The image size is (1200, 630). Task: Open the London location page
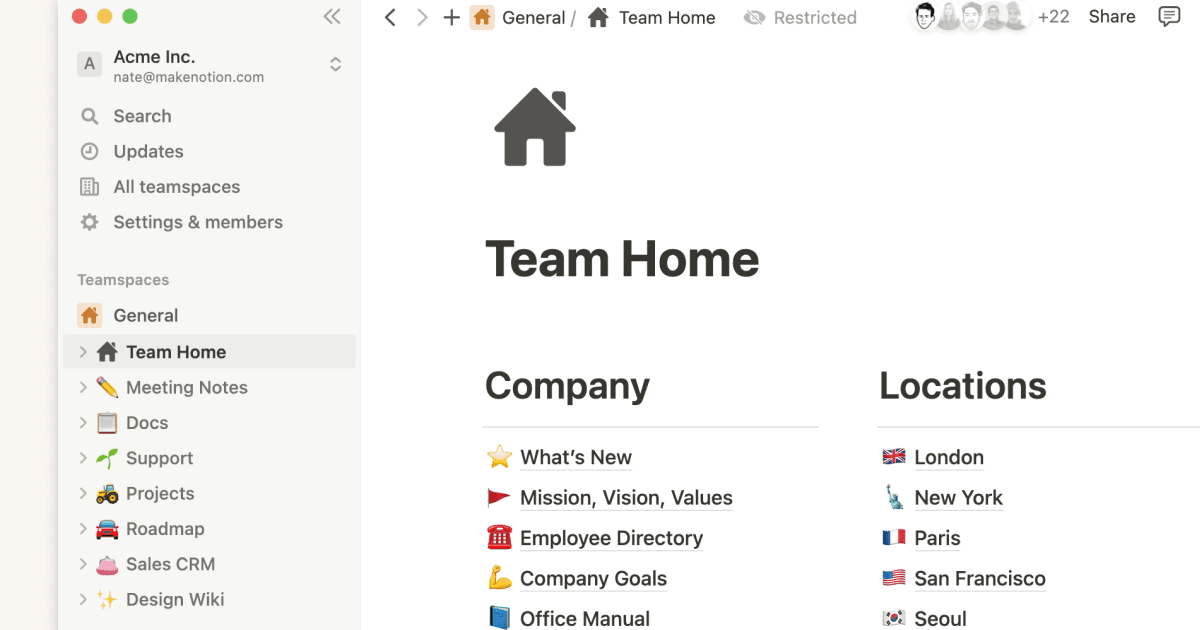[x=948, y=457]
